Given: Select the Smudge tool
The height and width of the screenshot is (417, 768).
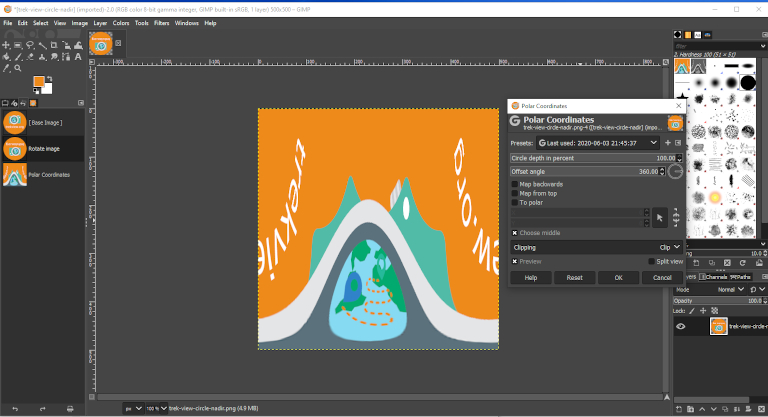Looking at the screenshot, I should click(54, 57).
